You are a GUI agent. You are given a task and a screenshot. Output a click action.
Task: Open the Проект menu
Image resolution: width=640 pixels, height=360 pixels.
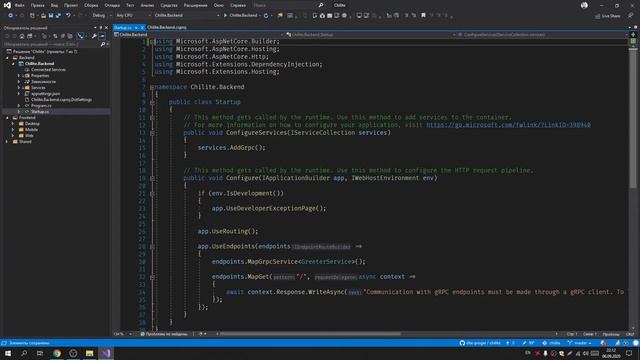tap(71, 5)
